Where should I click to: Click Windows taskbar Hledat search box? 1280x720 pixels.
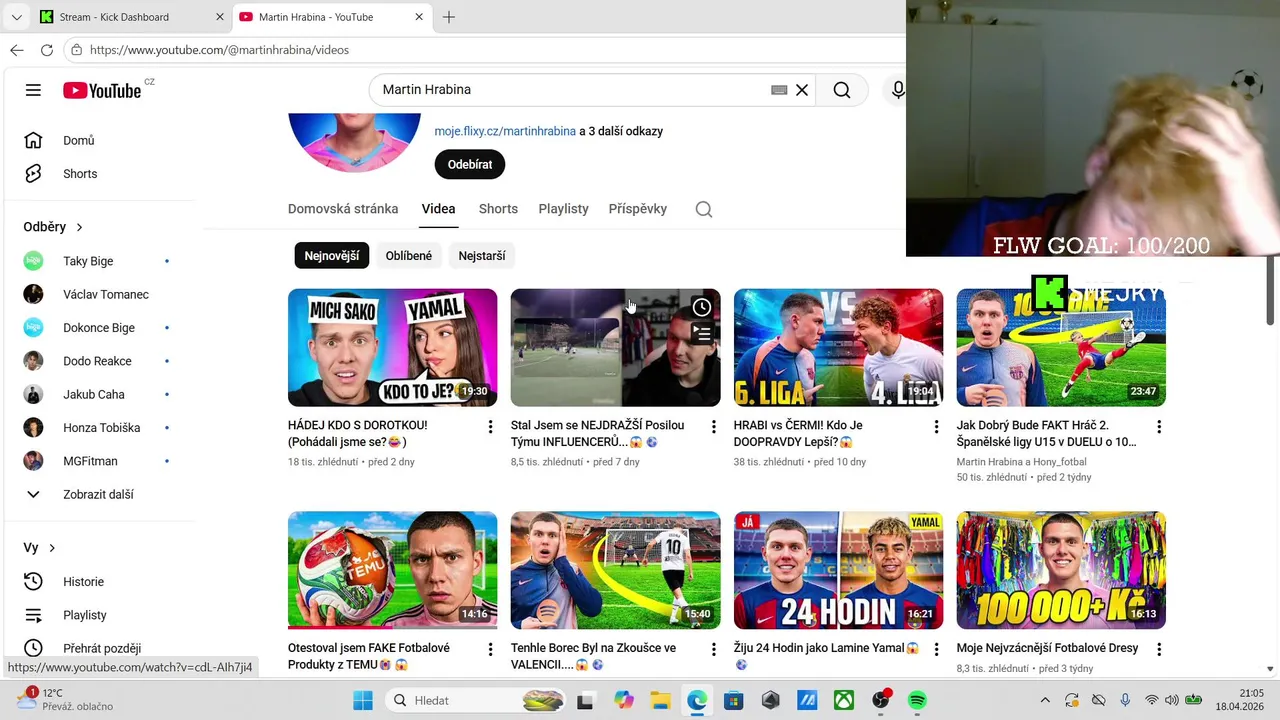480,700
